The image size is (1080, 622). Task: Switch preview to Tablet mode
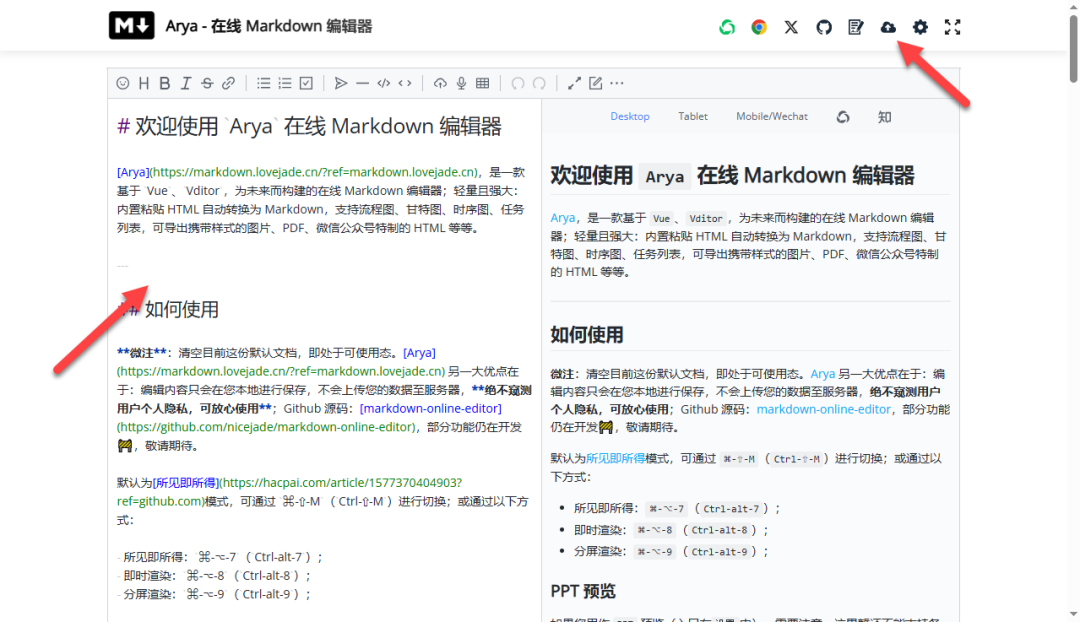[x=692, y=116]
